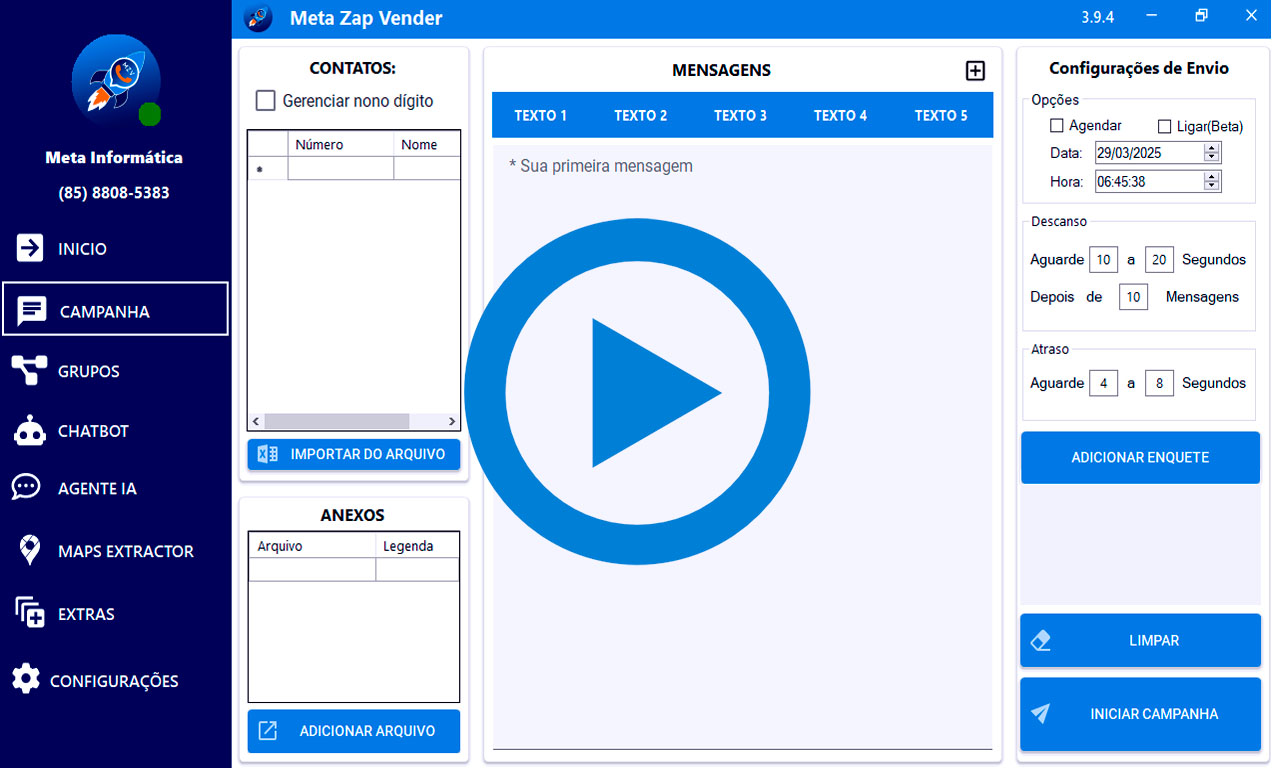The width and height of the screenshot is (1272, 768).
Task: Click the MAPS EXTRACTOR pin icon
Action: (x=30, y=550)
